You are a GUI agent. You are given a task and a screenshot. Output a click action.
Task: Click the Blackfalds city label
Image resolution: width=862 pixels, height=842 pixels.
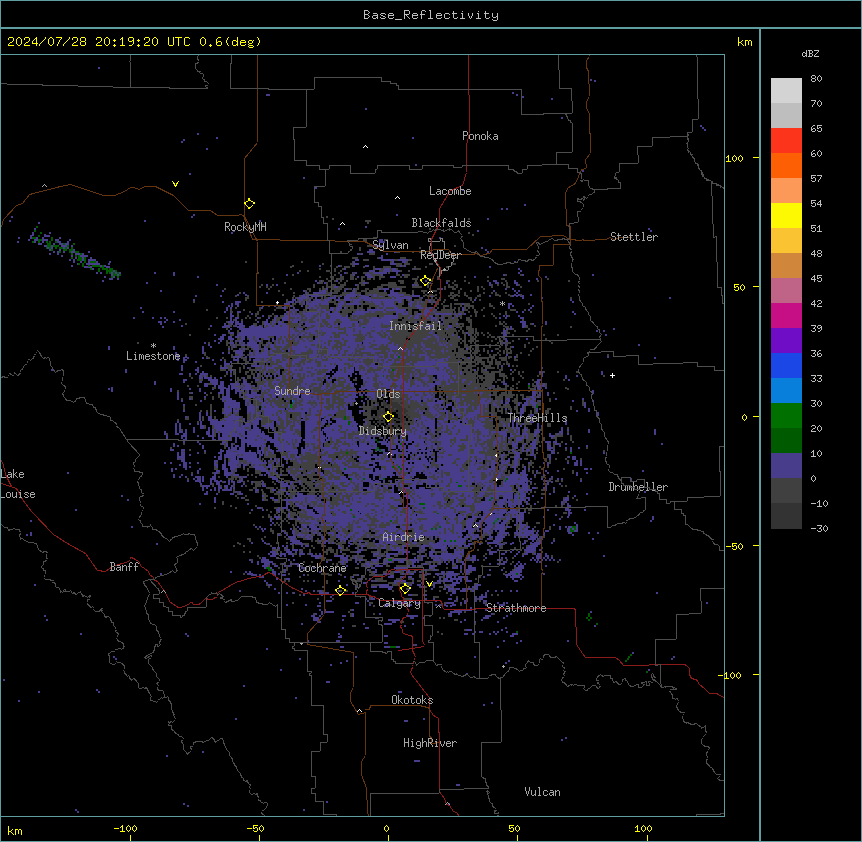pos(441,223)
